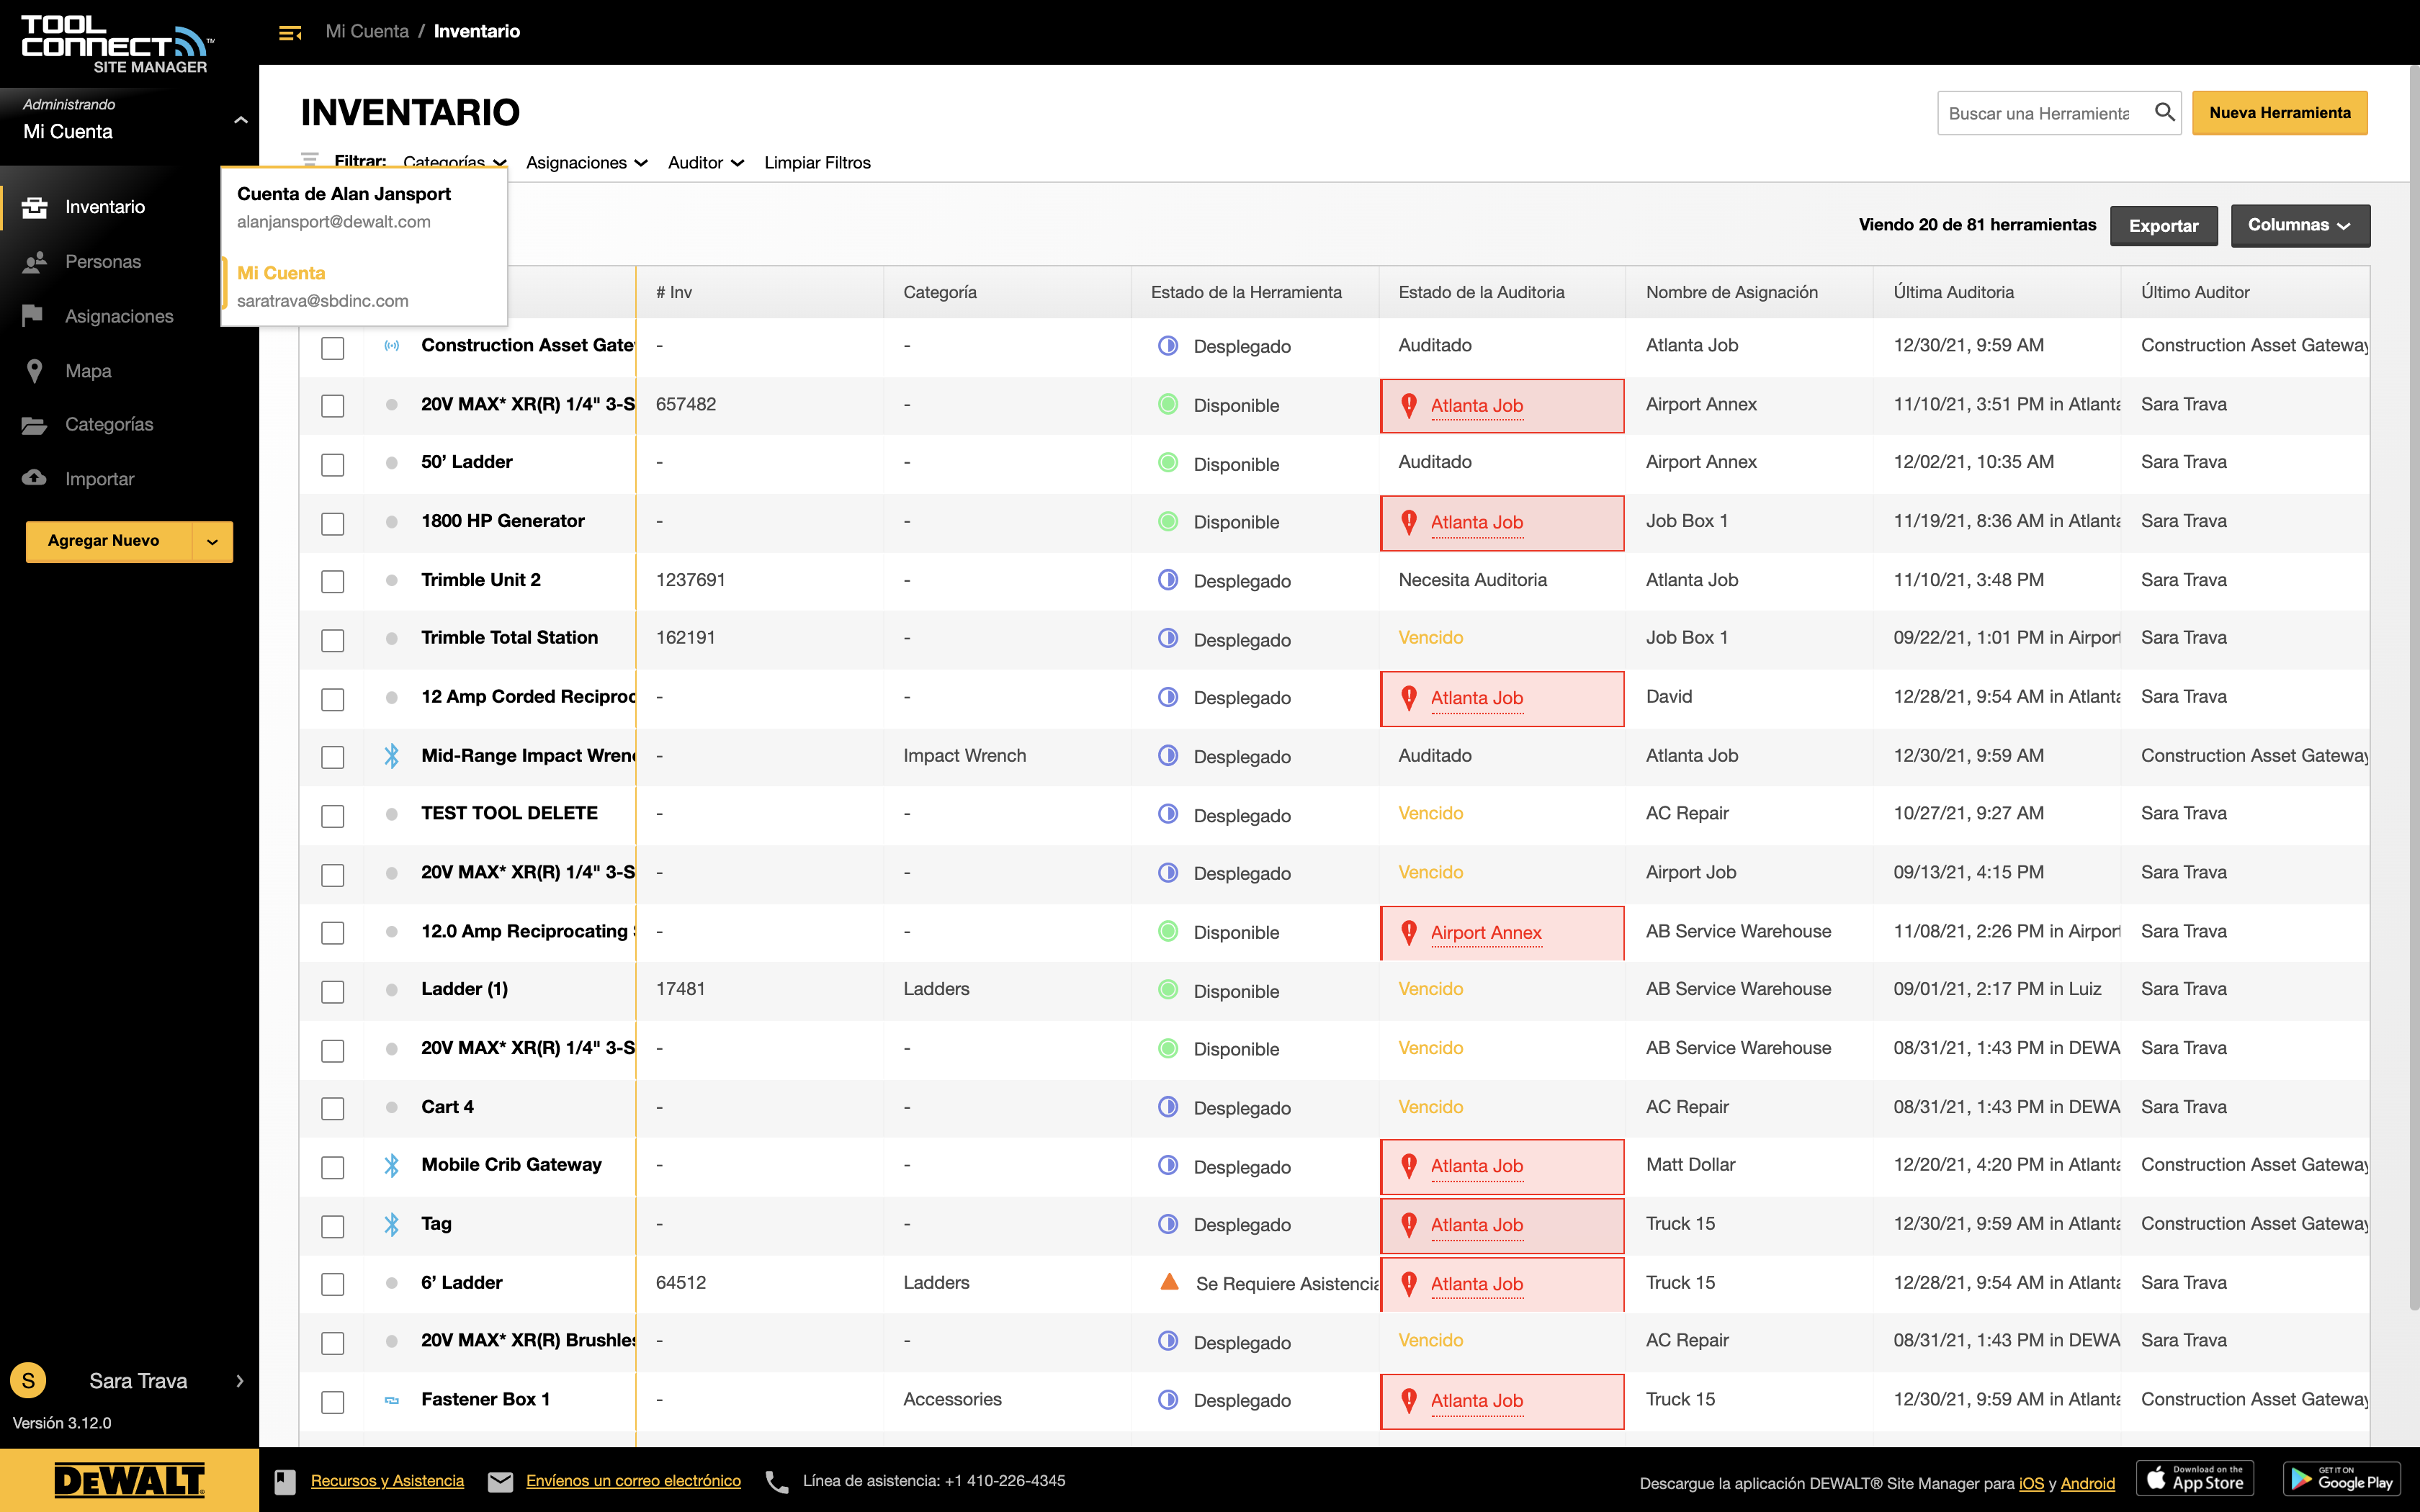This screenshot has height=1512, width=2420.
Task: Open Importar in sidebar
Action: 100,479
